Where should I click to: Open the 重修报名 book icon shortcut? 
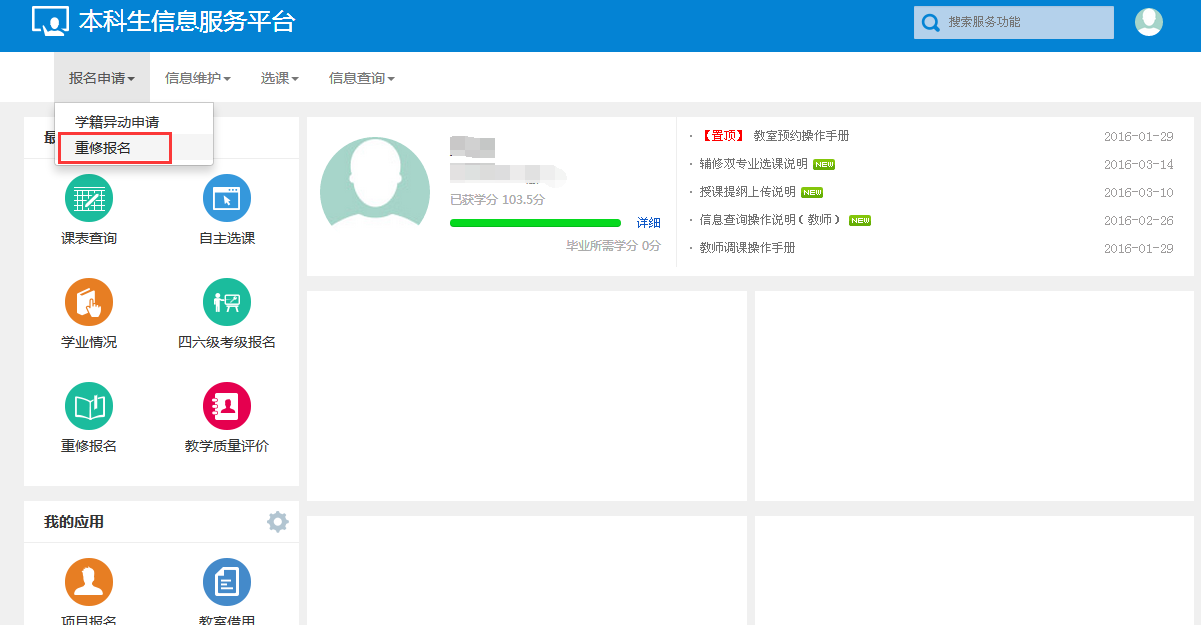(89, 406)
